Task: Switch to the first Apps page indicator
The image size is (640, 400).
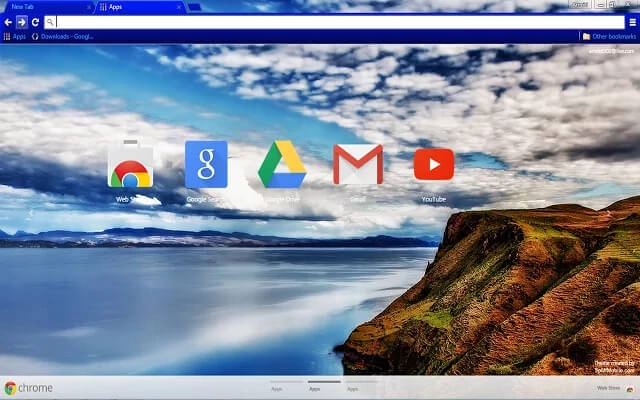Action: [x=286, y=385]
